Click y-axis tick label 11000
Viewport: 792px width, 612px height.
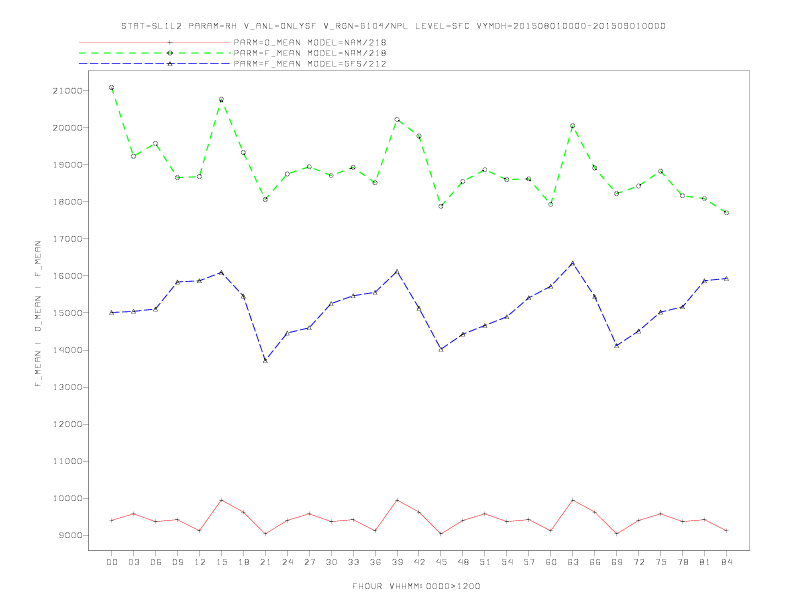[68, 462]
